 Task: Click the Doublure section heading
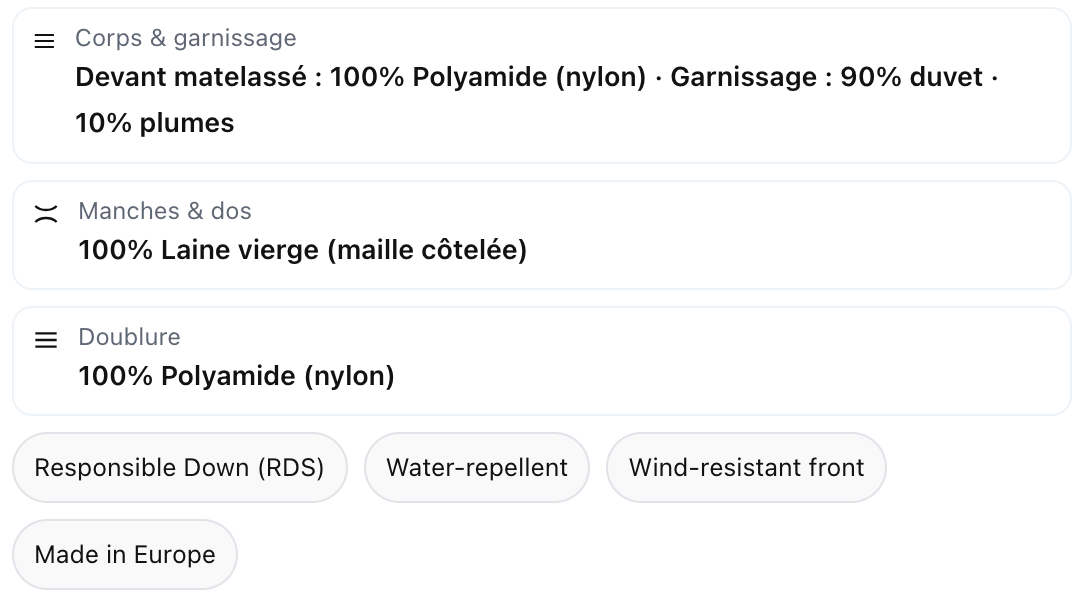coord(129,337)
